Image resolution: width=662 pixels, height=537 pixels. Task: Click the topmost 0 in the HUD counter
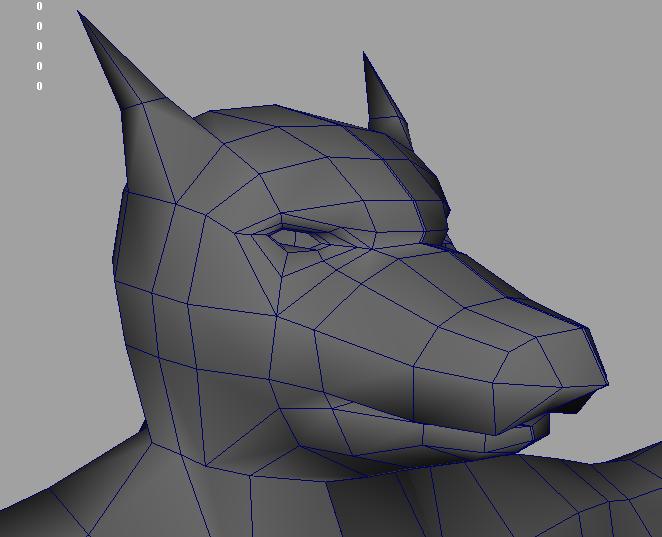tap(39, 6)
